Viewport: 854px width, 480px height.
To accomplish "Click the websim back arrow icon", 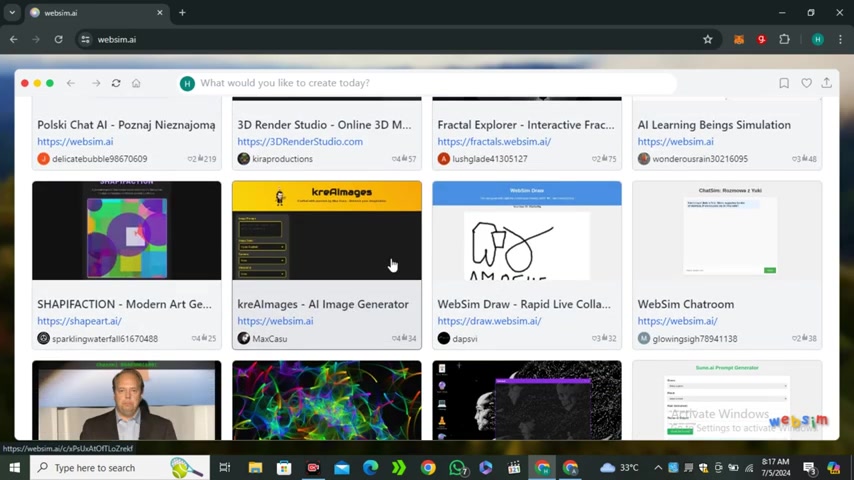I will pyautogui.click(x=71, y=83).
